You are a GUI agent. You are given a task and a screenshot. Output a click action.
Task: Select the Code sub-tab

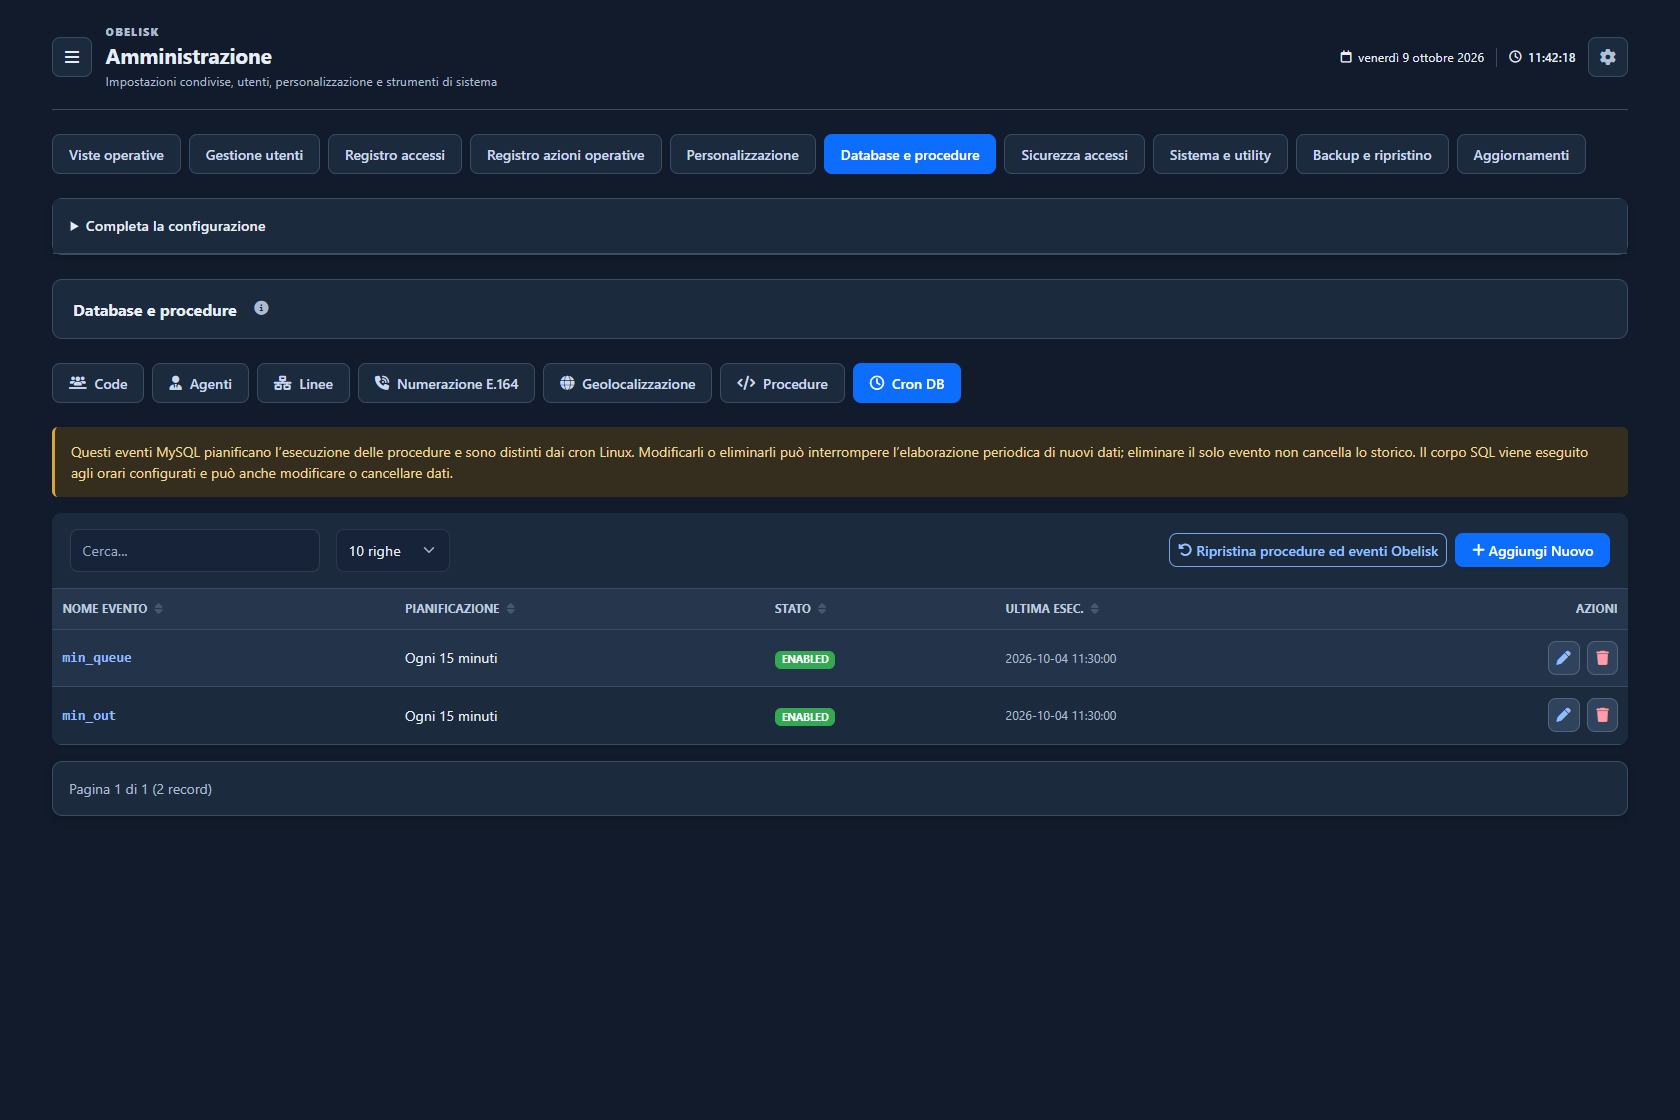[x=98, y=383]
